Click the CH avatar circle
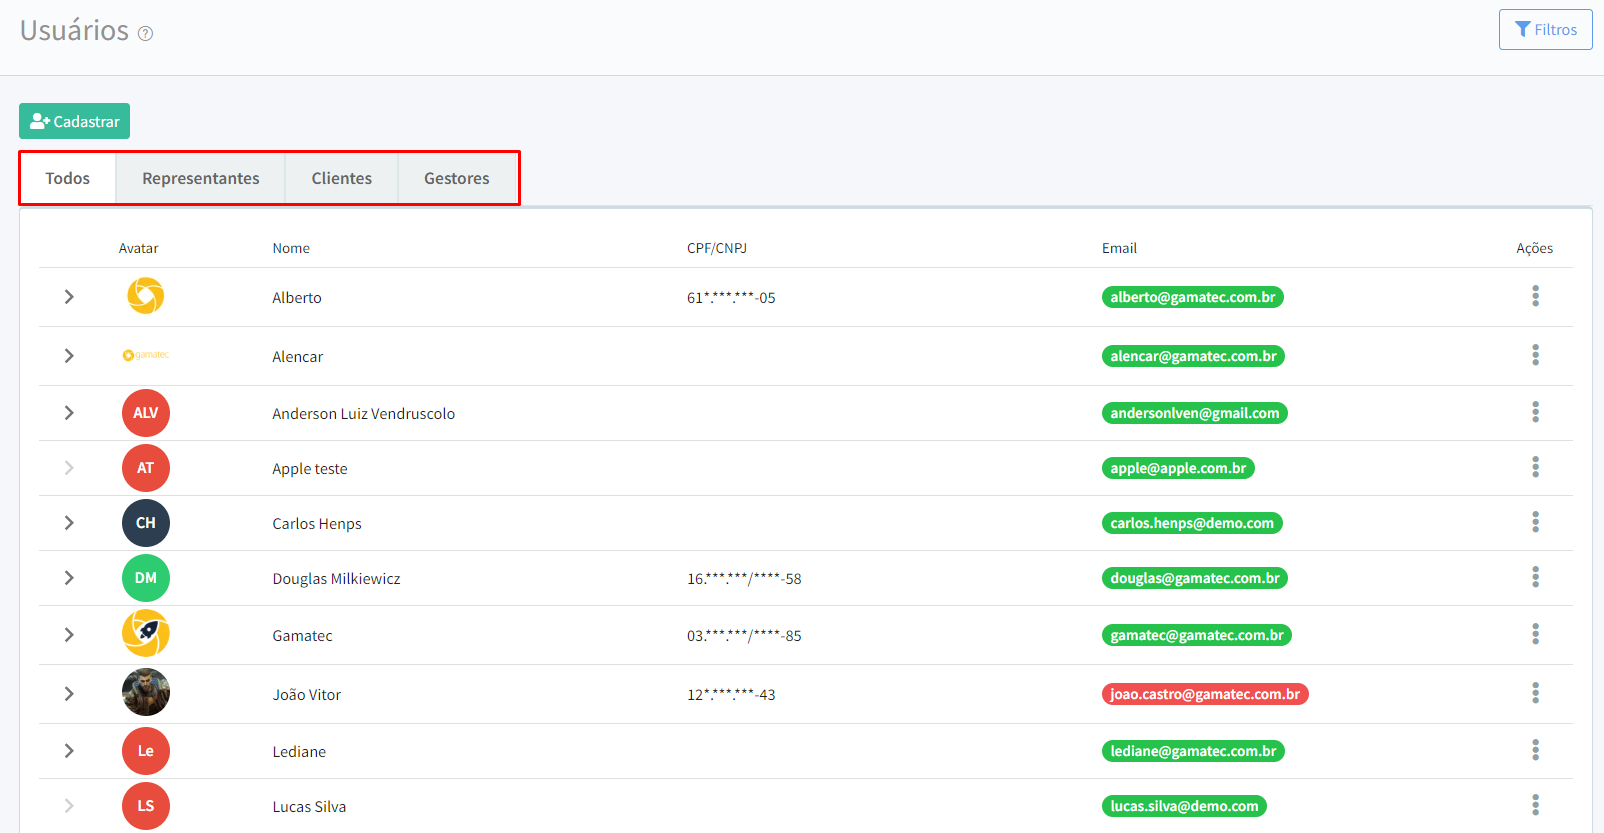Image resolution: width=1604 pixels, height=833 pixels. point(146,523)
